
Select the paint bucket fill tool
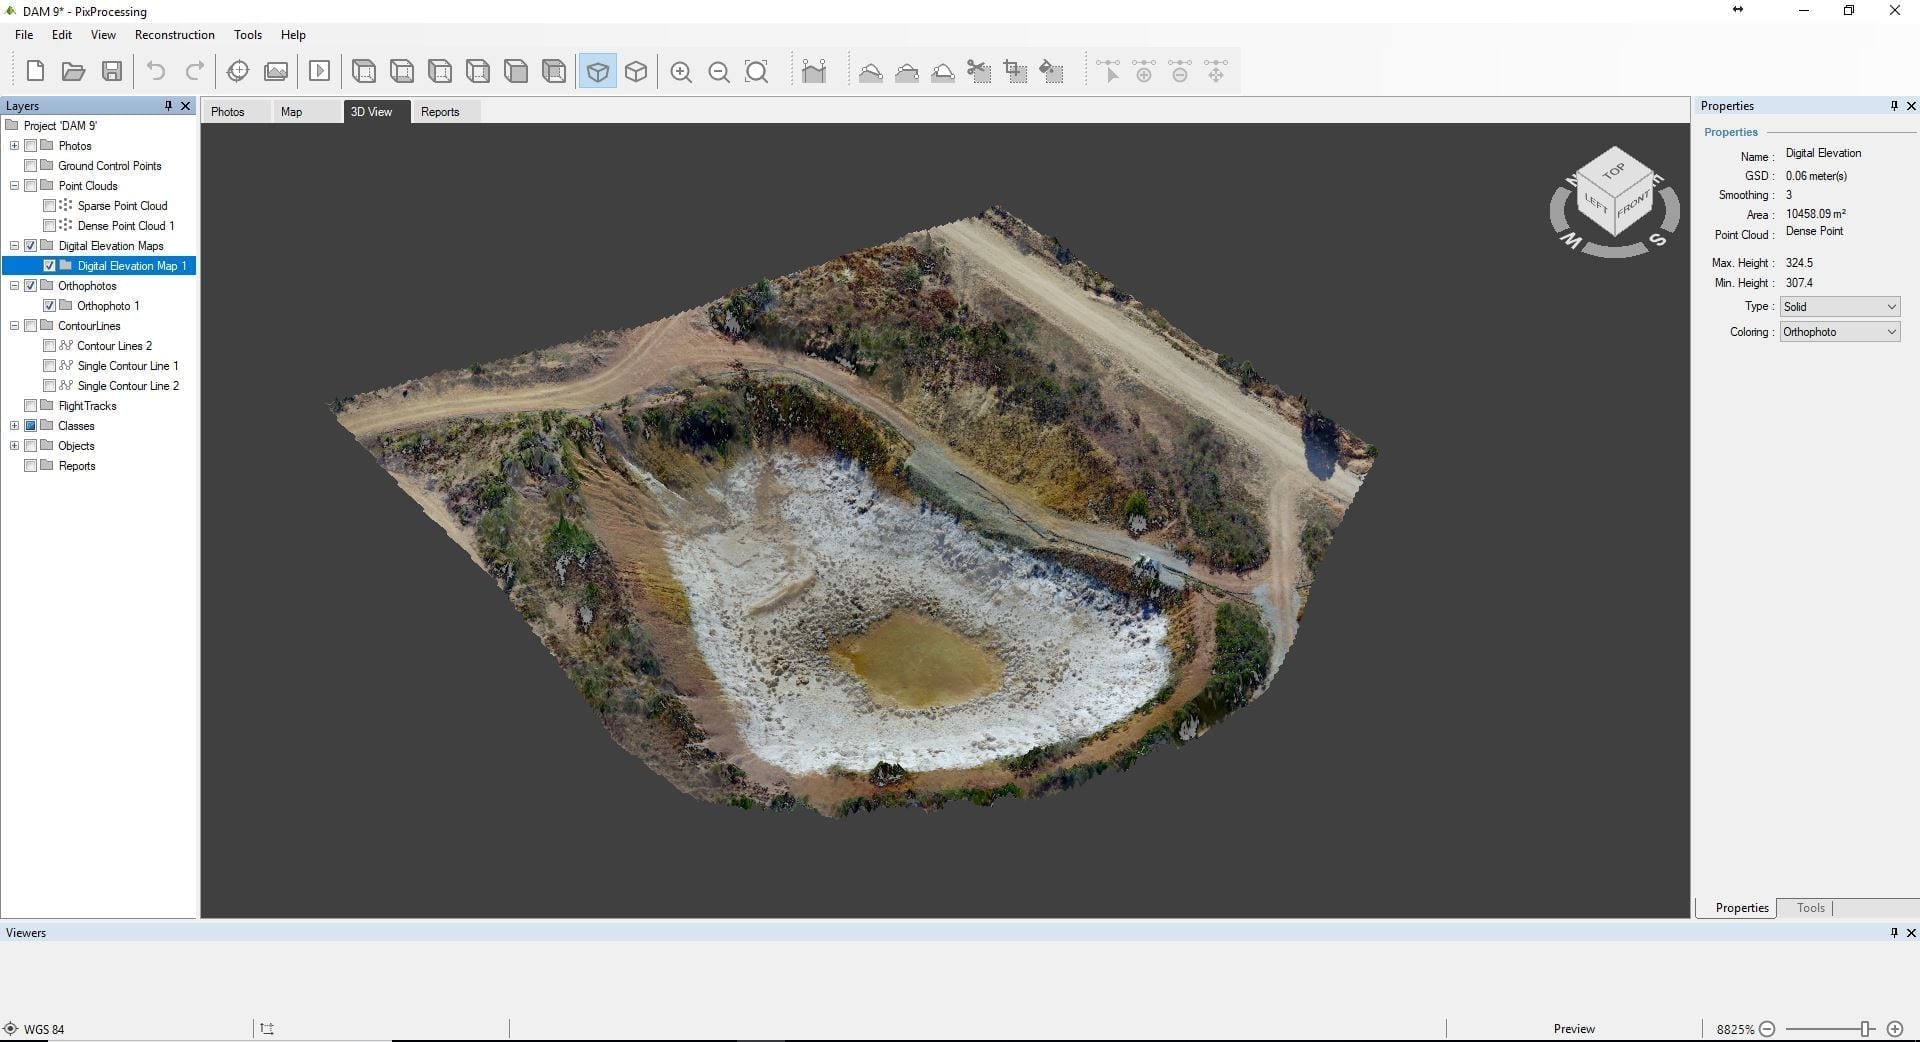coord(1051,71)
